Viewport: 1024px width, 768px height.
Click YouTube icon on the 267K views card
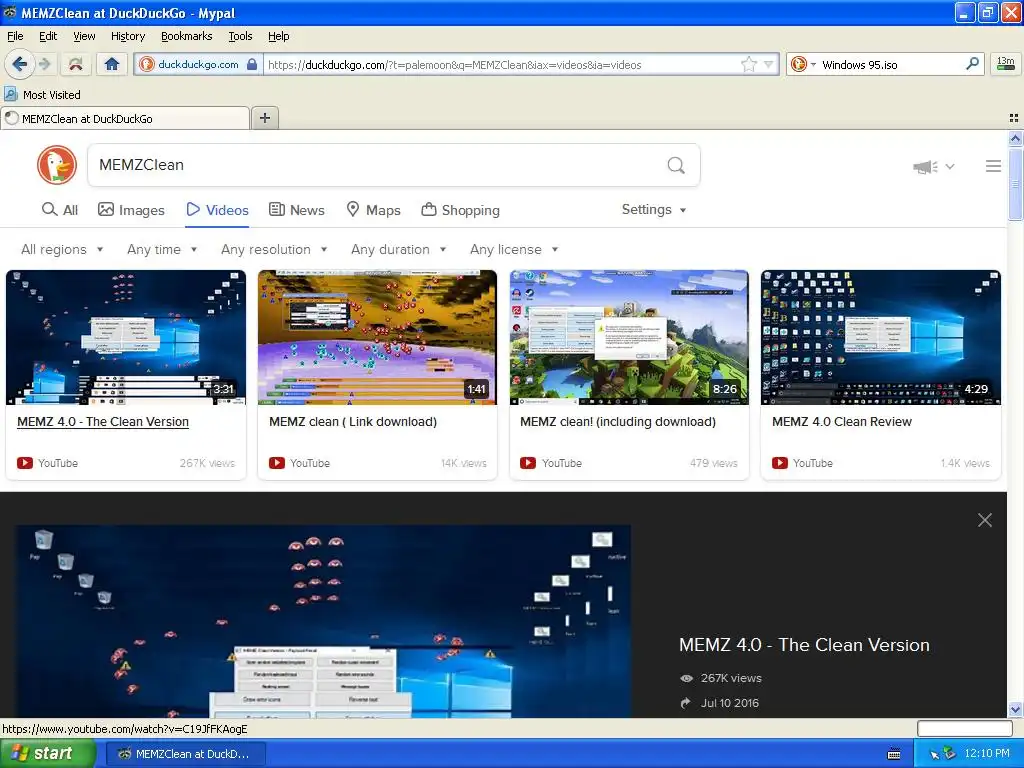(x=25, y=463)
